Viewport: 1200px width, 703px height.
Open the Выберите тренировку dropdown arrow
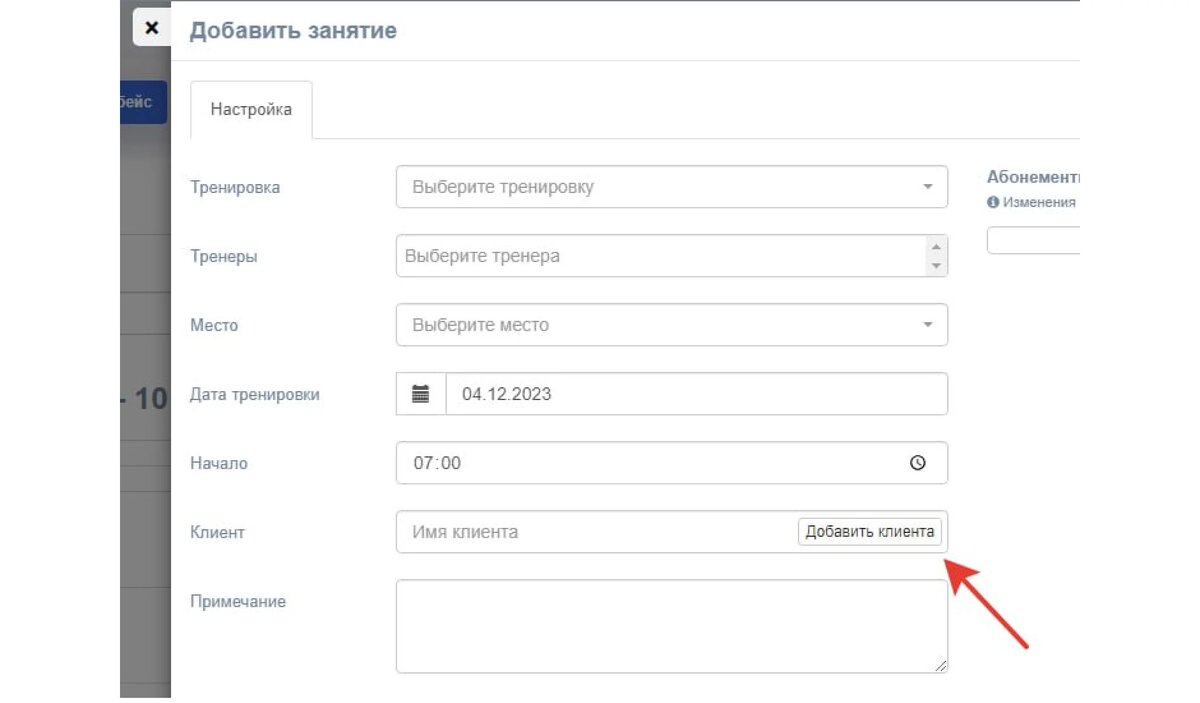[927, 187]
